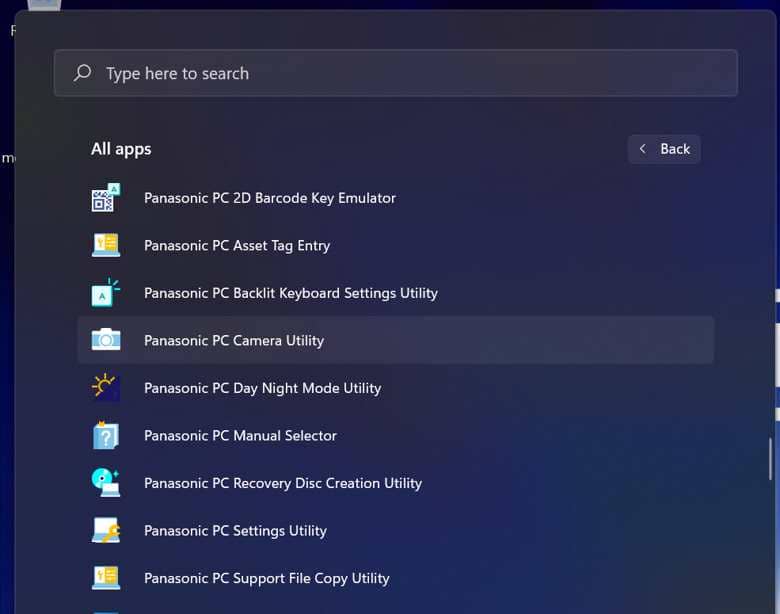Viewport: 780px width, 614px height.
Task: Click the Back button chevron arrow
Action: coord(642,148)
